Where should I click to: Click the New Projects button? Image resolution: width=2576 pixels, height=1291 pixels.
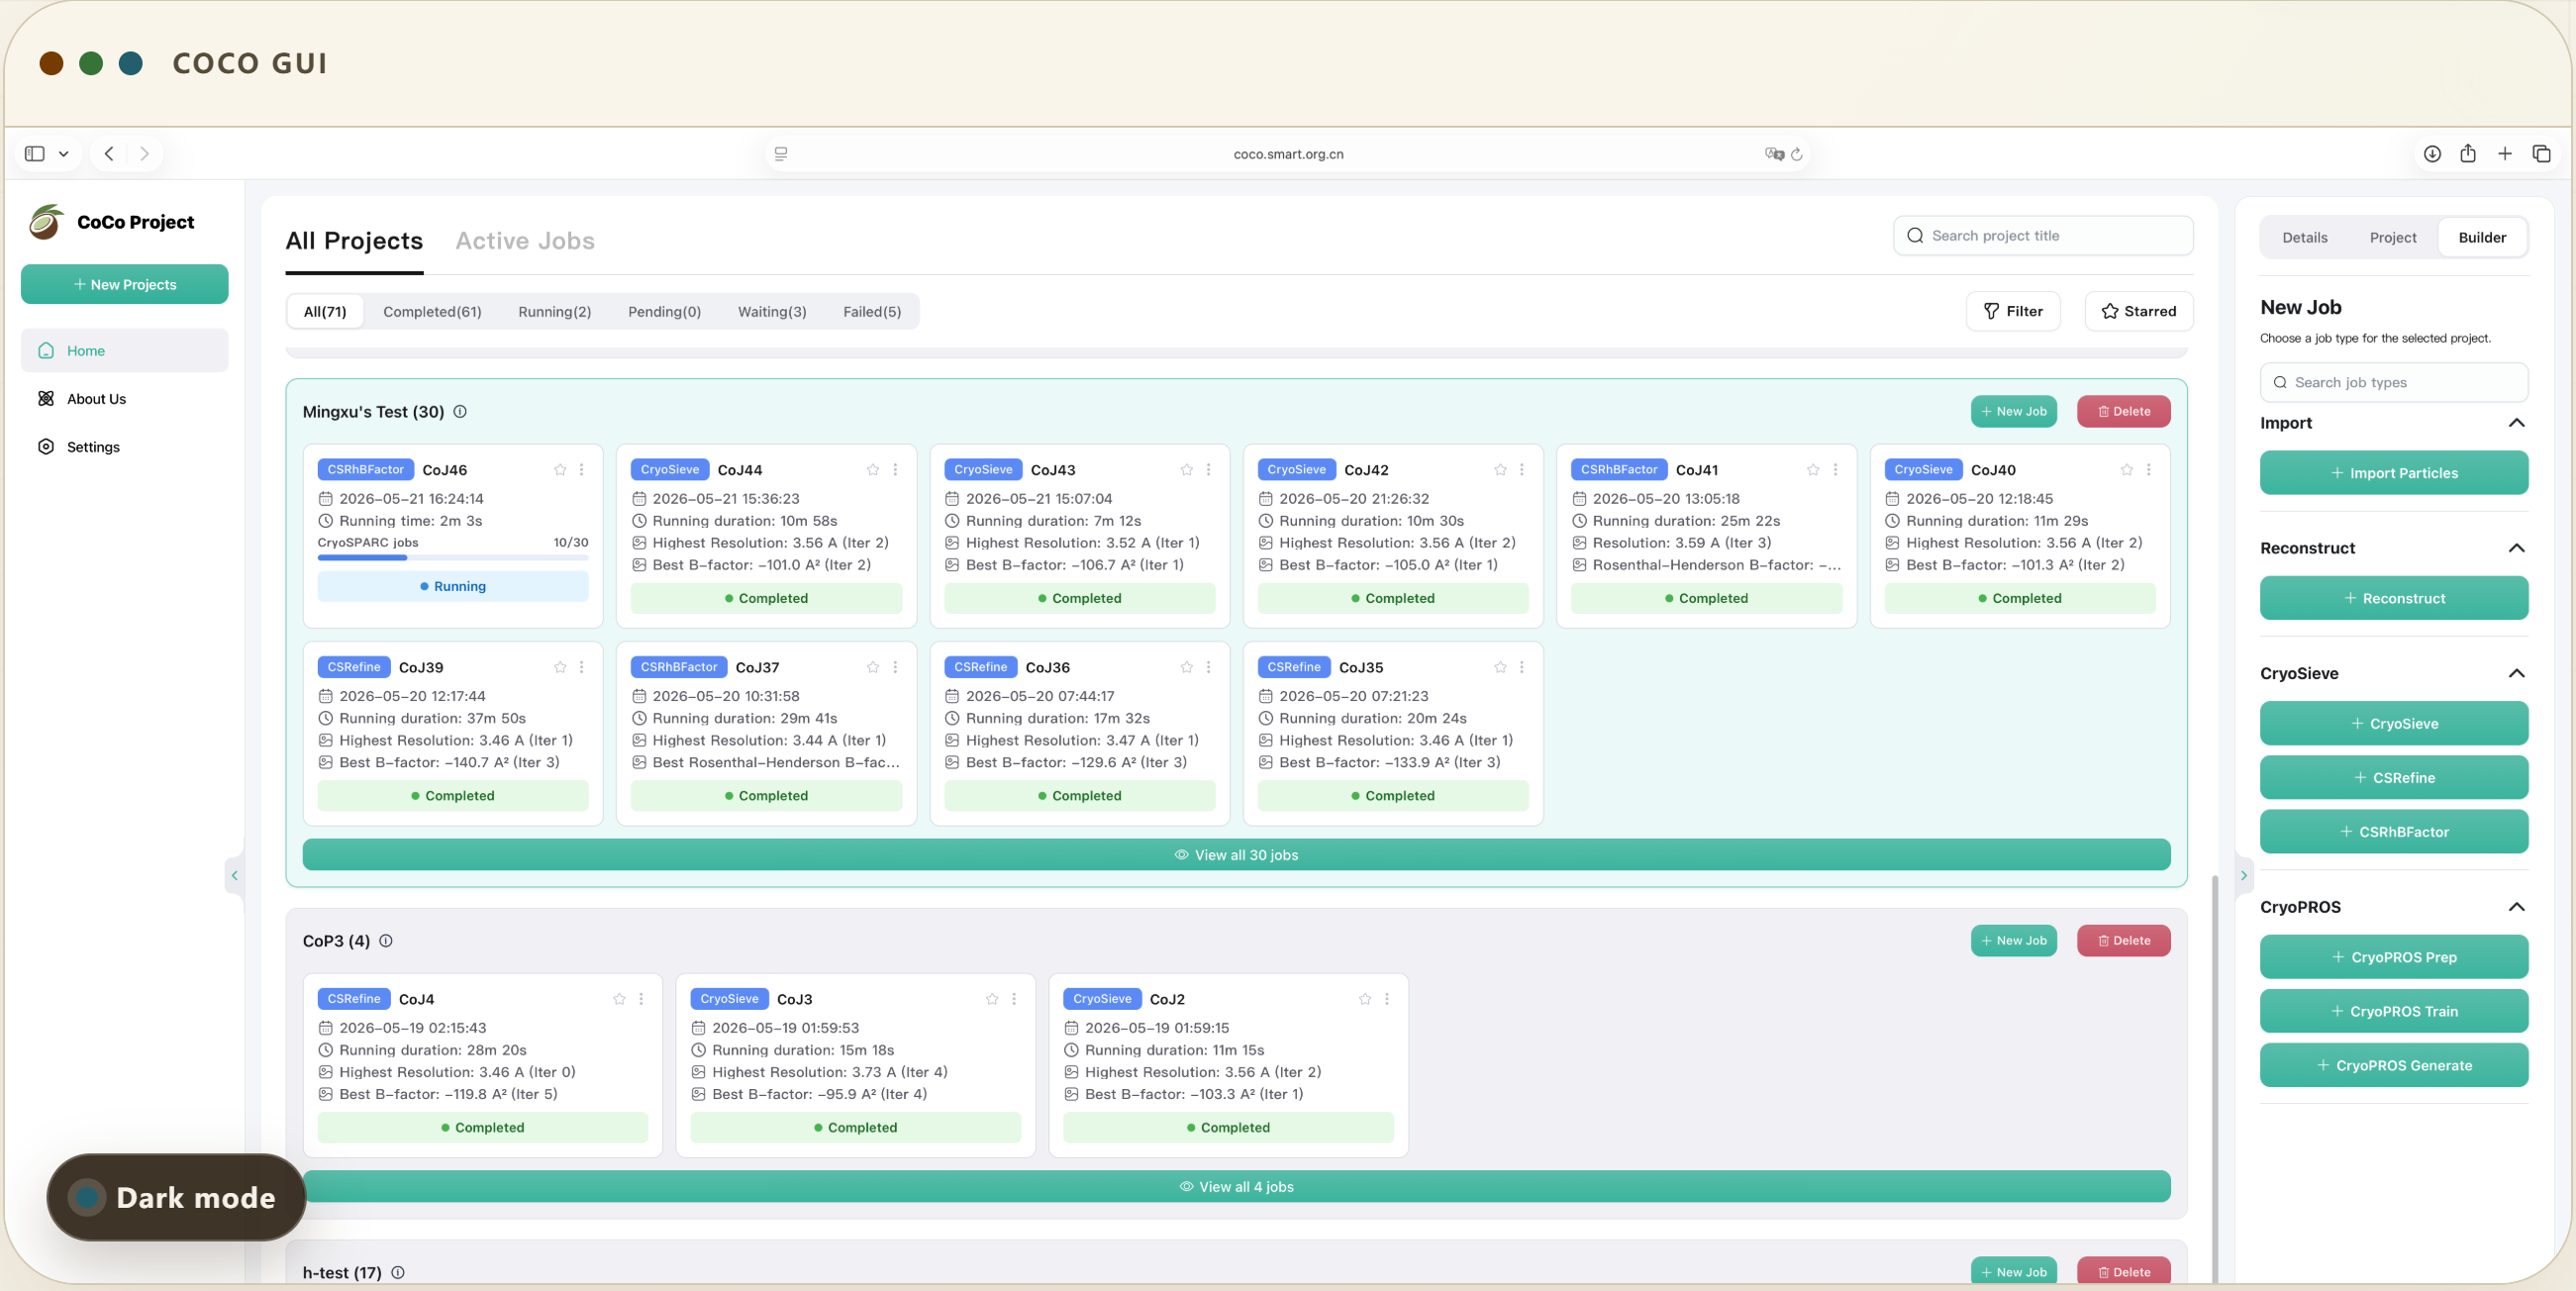pos(124,285)
